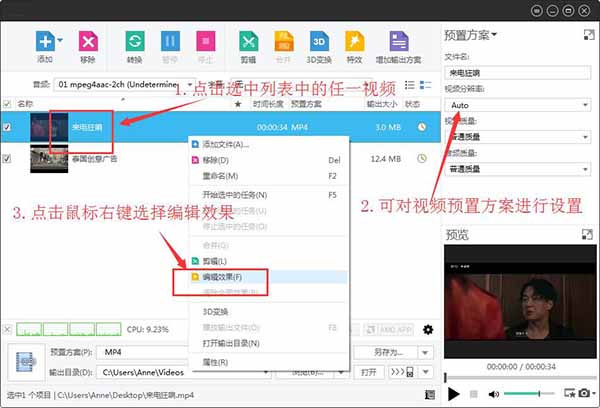Open settings via the gear icon
This screenshot has width=600, height=408.
tap(428, 329)
